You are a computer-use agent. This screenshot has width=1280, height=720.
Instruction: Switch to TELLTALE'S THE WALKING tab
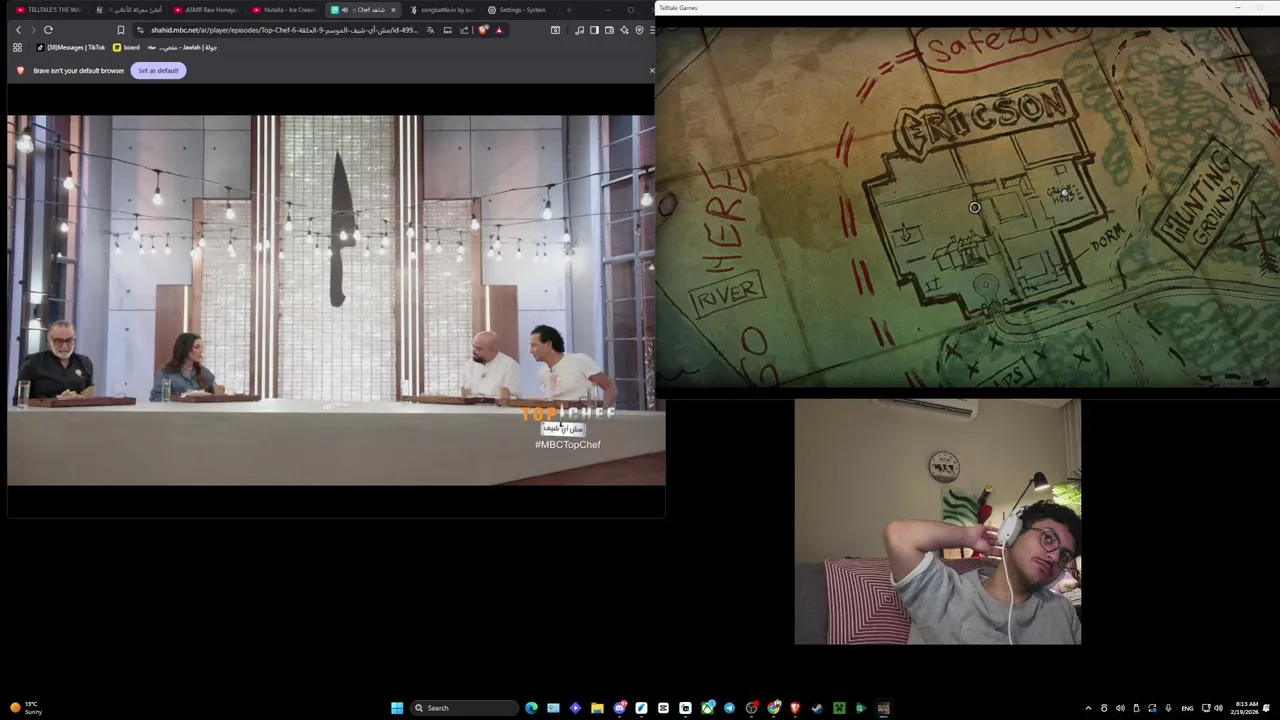pyautogui.click(x=48, y=10)
